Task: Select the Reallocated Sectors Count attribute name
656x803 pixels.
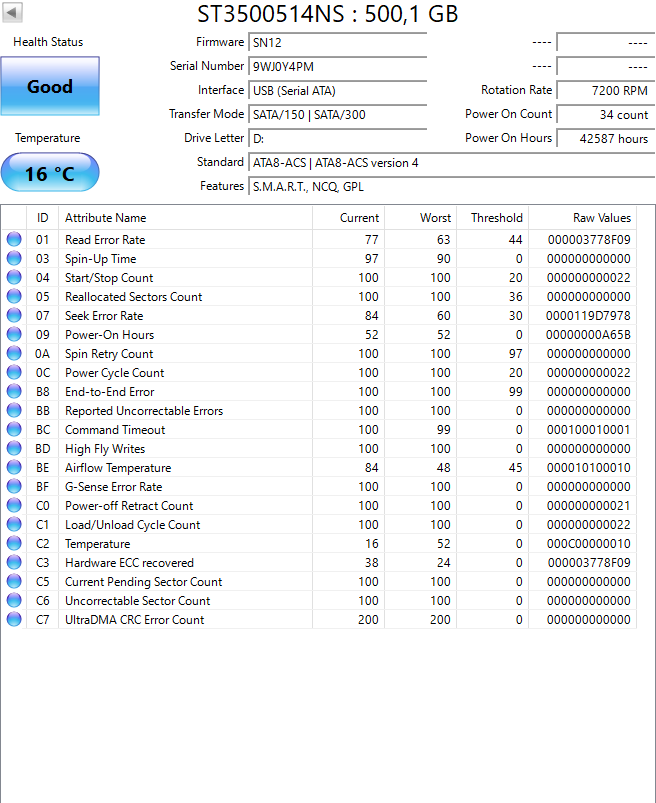Action: pyautogui.click(x=133, y=297)
